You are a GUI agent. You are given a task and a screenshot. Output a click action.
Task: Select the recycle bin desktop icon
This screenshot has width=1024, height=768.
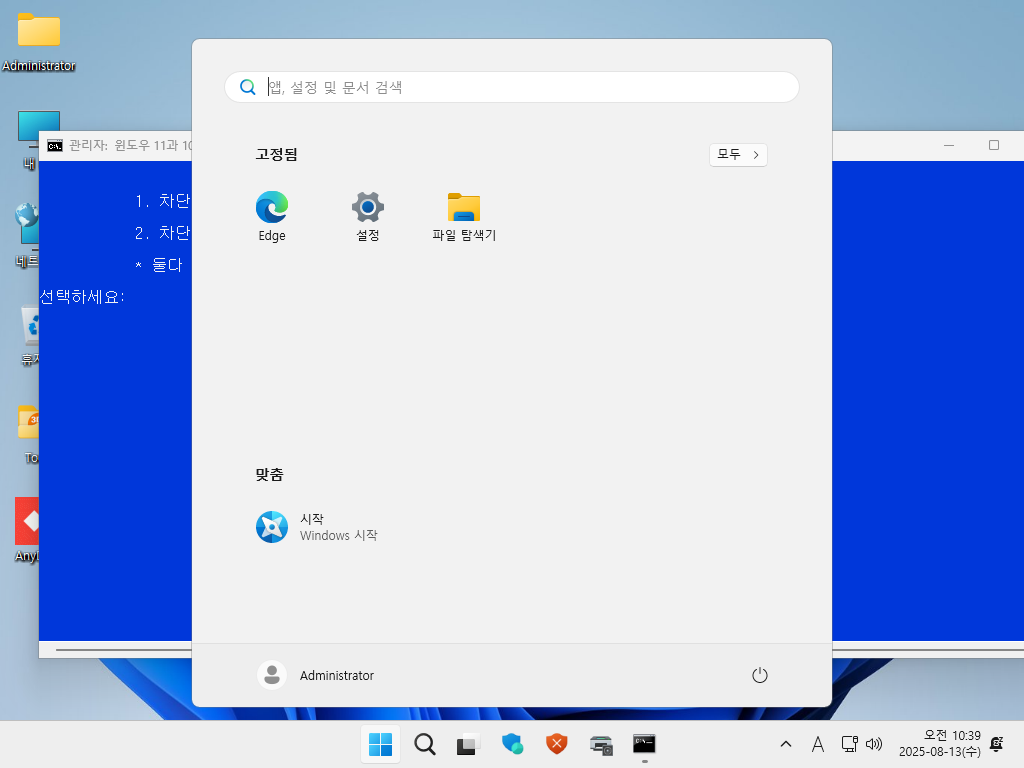(30, 335)
